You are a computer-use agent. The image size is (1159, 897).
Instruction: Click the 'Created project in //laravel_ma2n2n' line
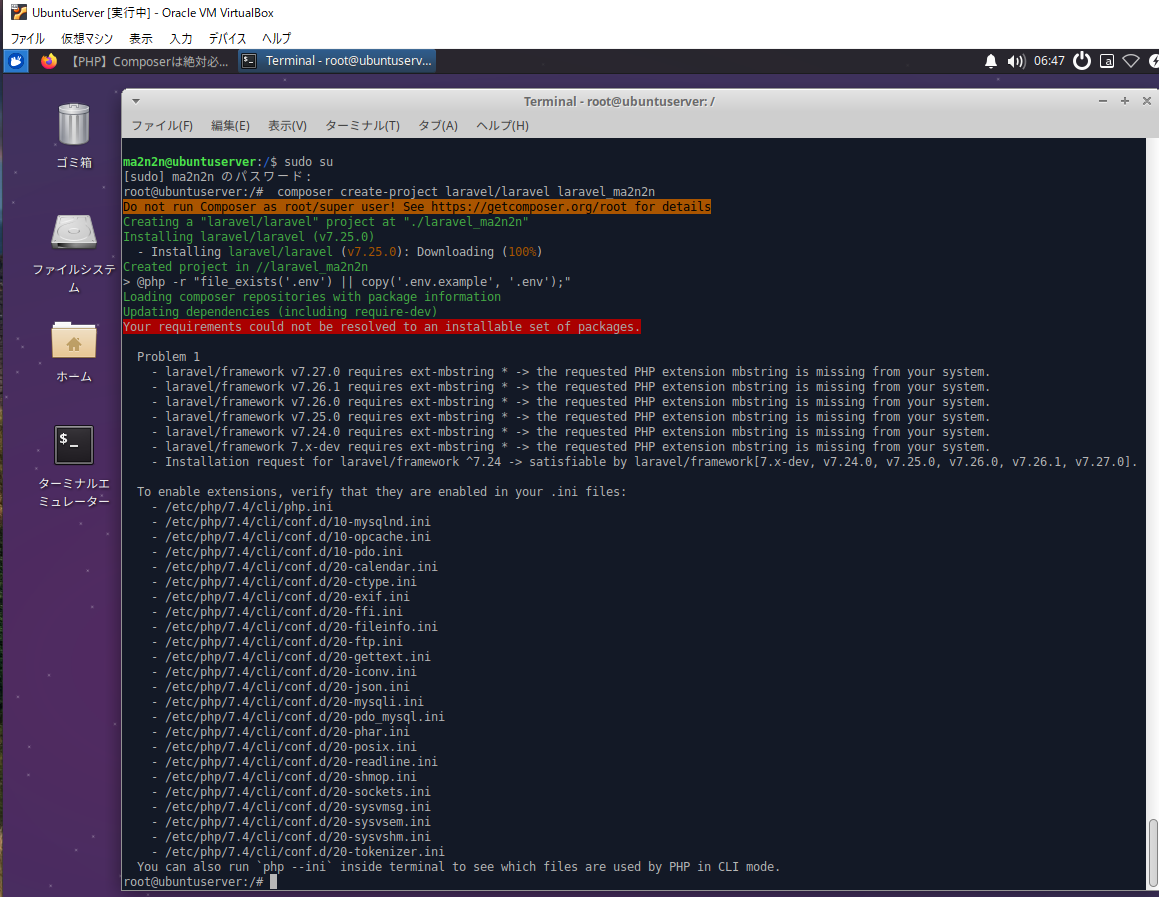(x=245, y=267)
